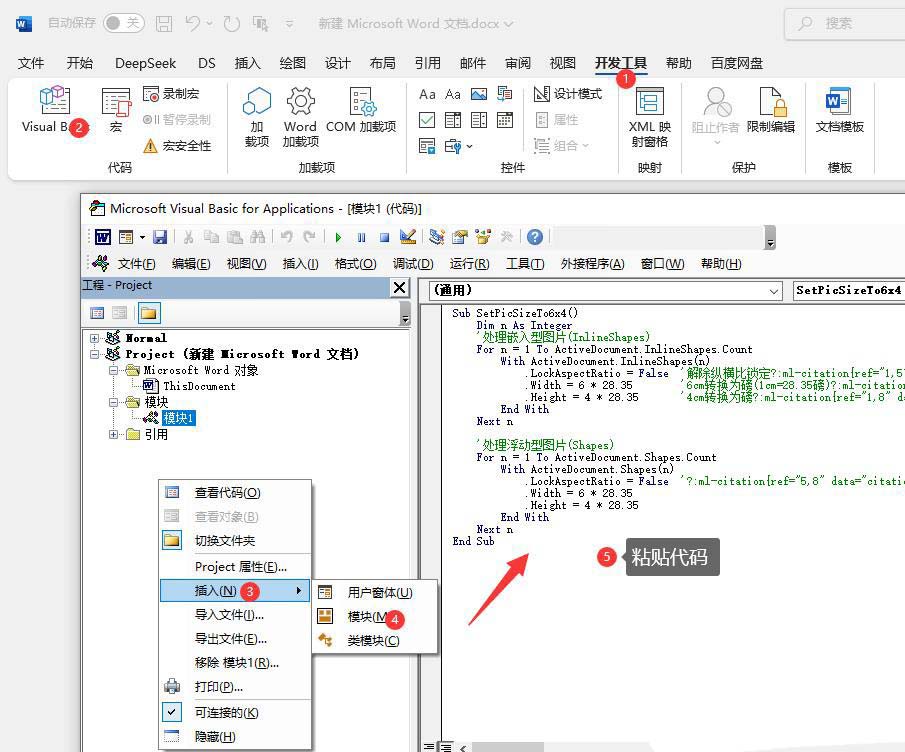Image resolution: width=905 pixels, height=752 pixels.
Task: Choose 导出文件(E)... in context menu
Action: click(x=235, y=639)
